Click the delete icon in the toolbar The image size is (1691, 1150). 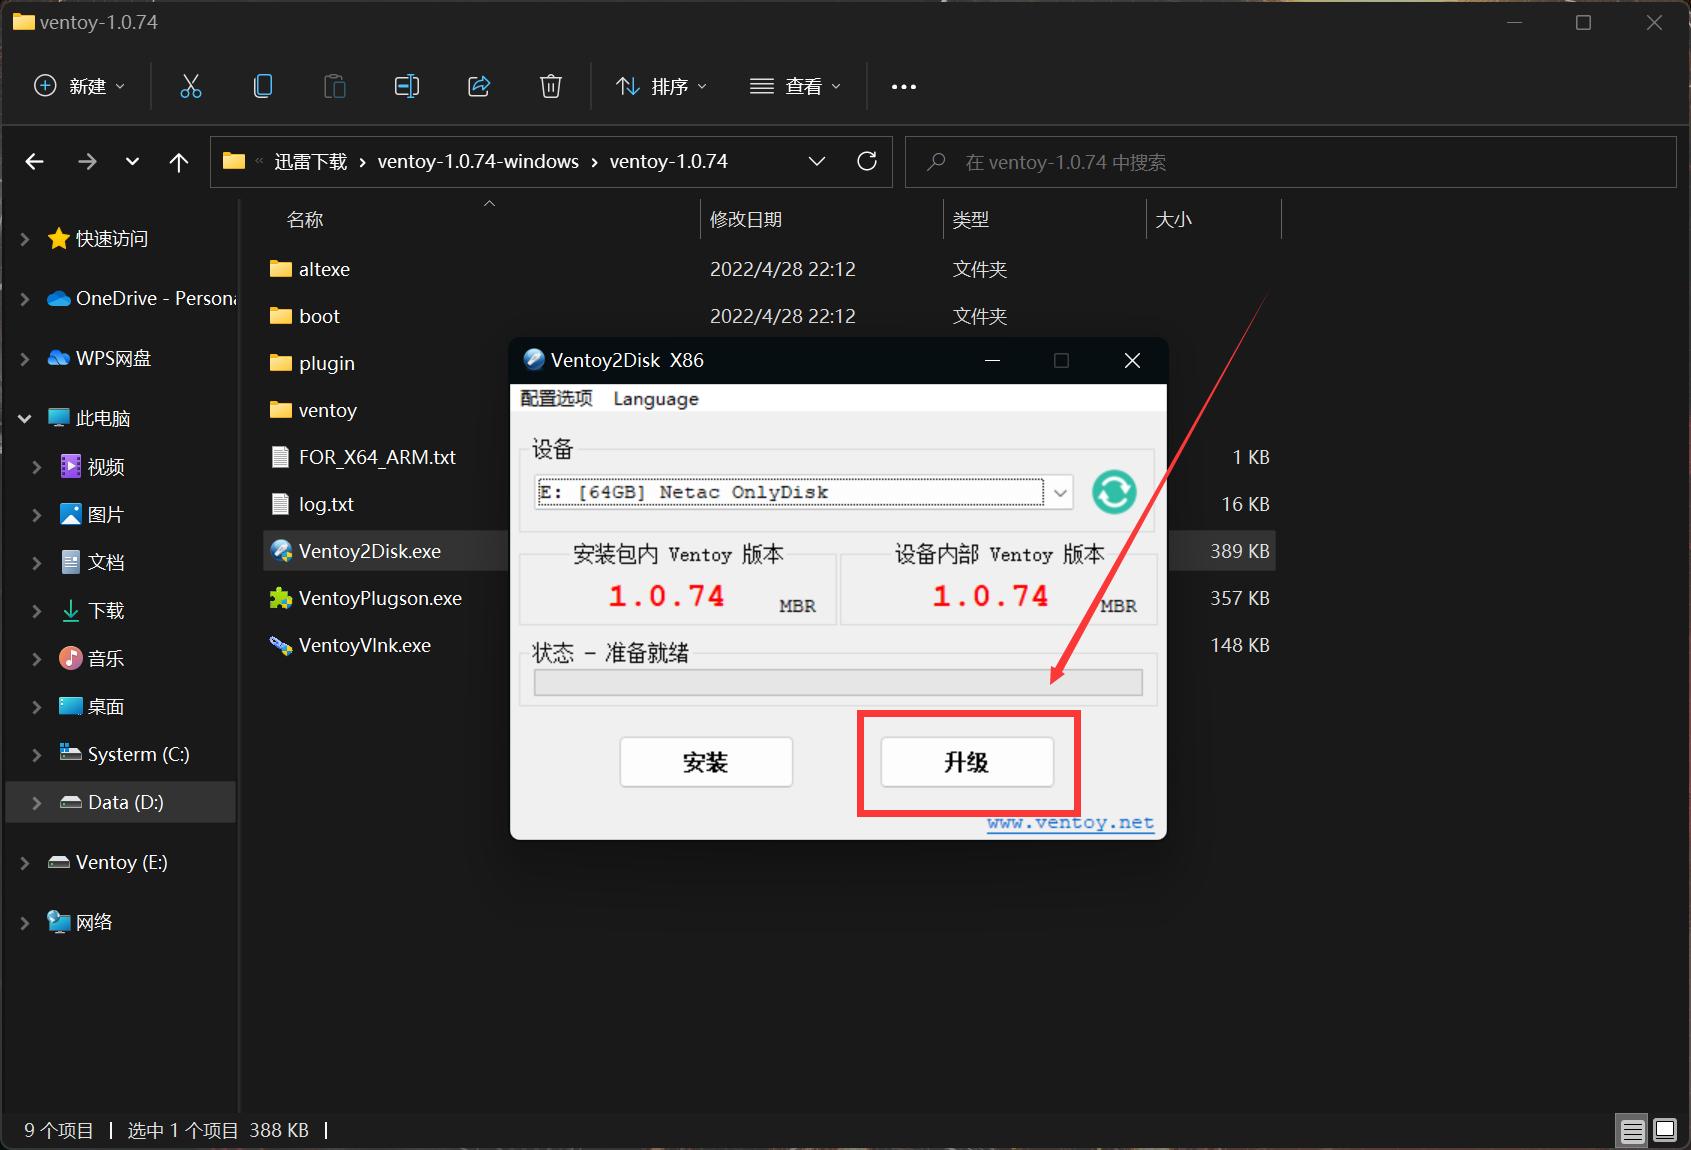coord(550,86)
